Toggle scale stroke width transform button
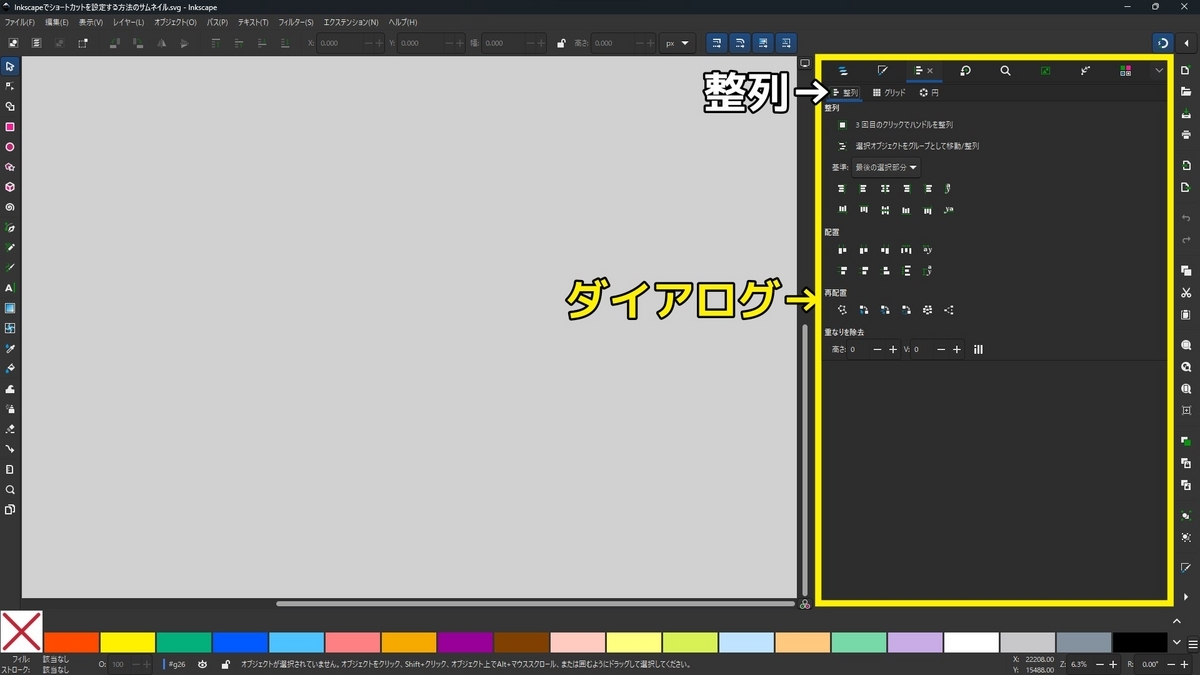 (x=717, y=43)
